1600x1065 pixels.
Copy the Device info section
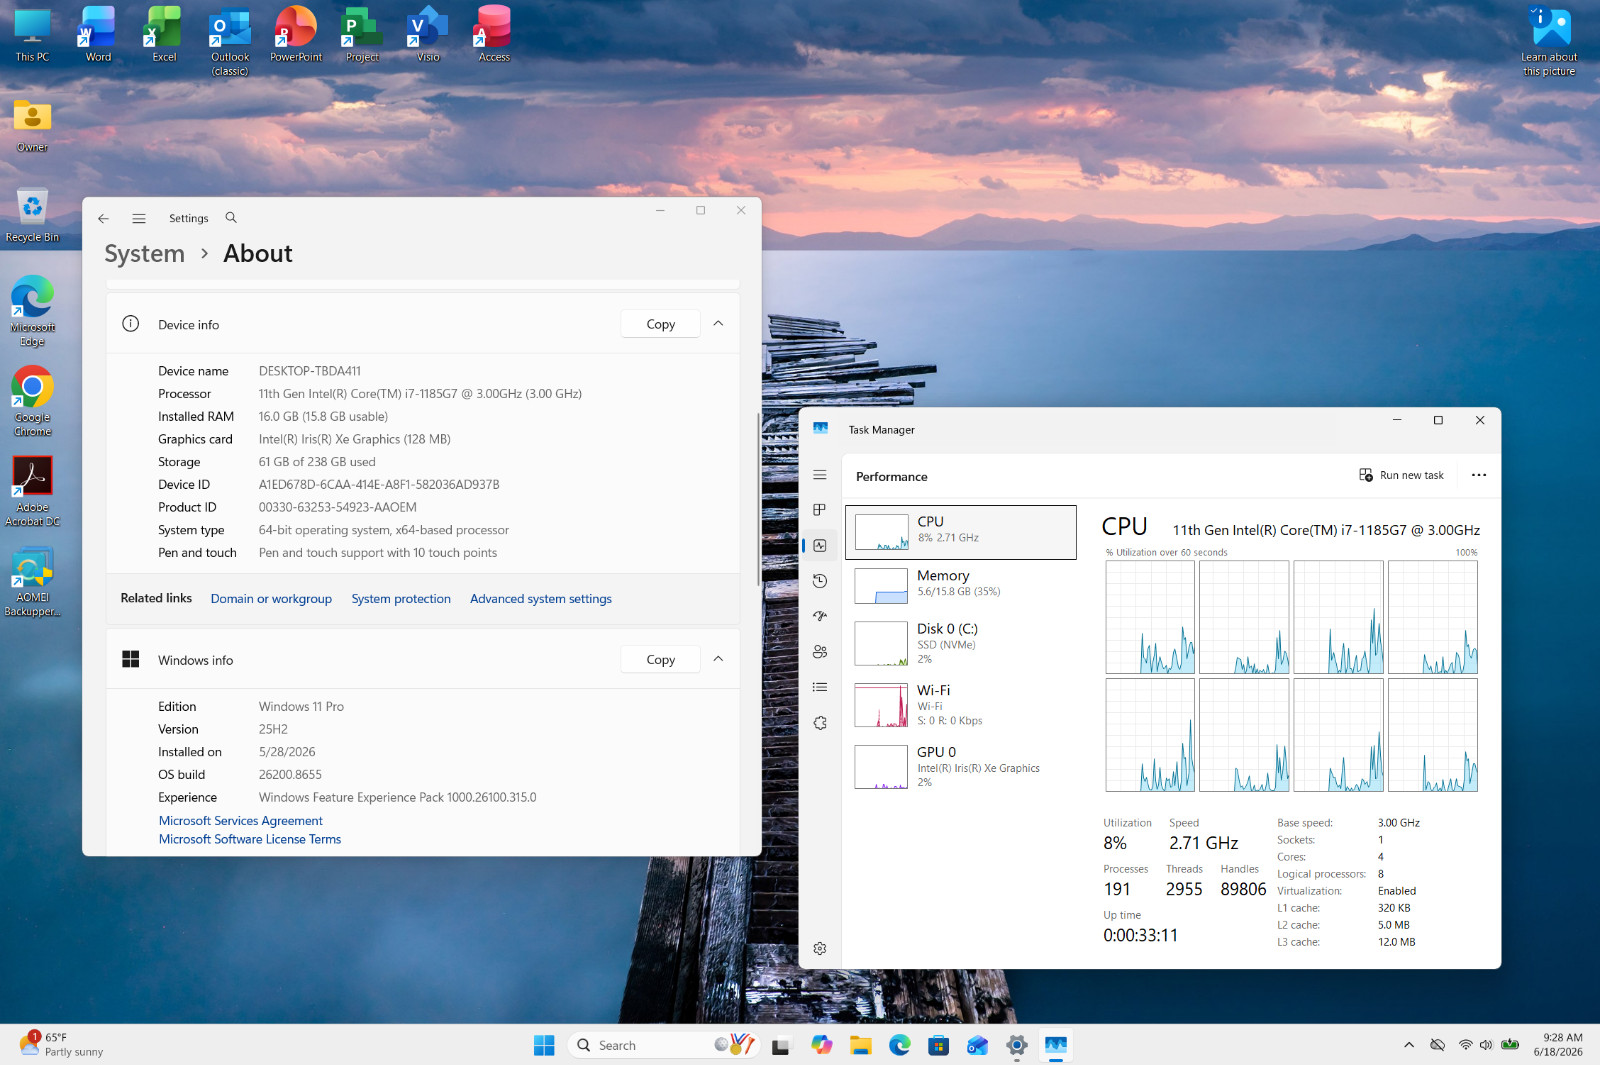coord(660,324)
